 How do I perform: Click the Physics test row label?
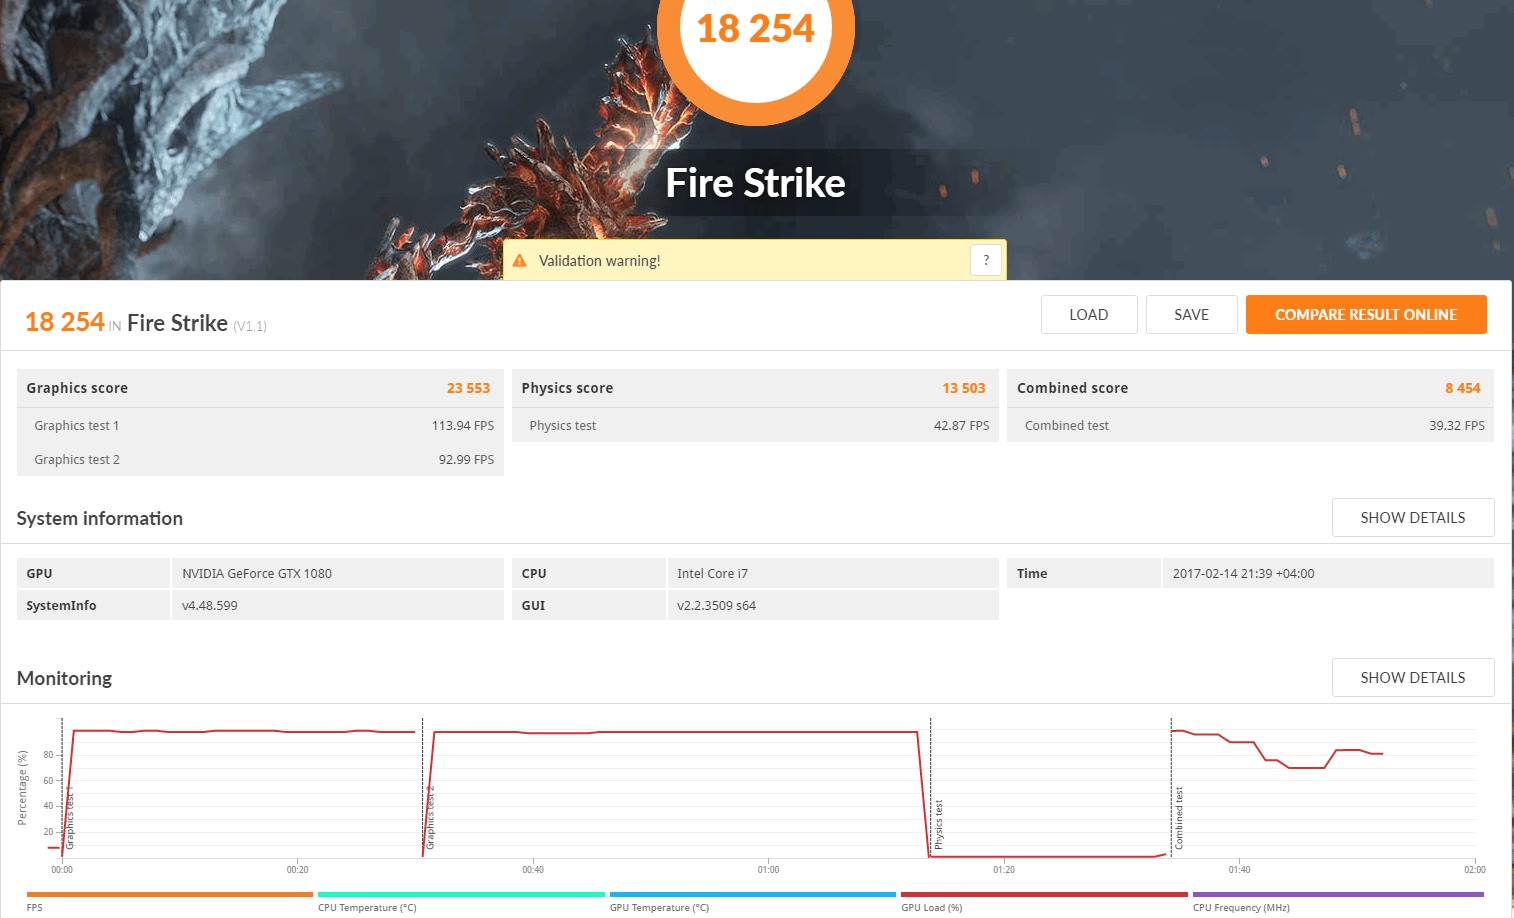[563, 426]
